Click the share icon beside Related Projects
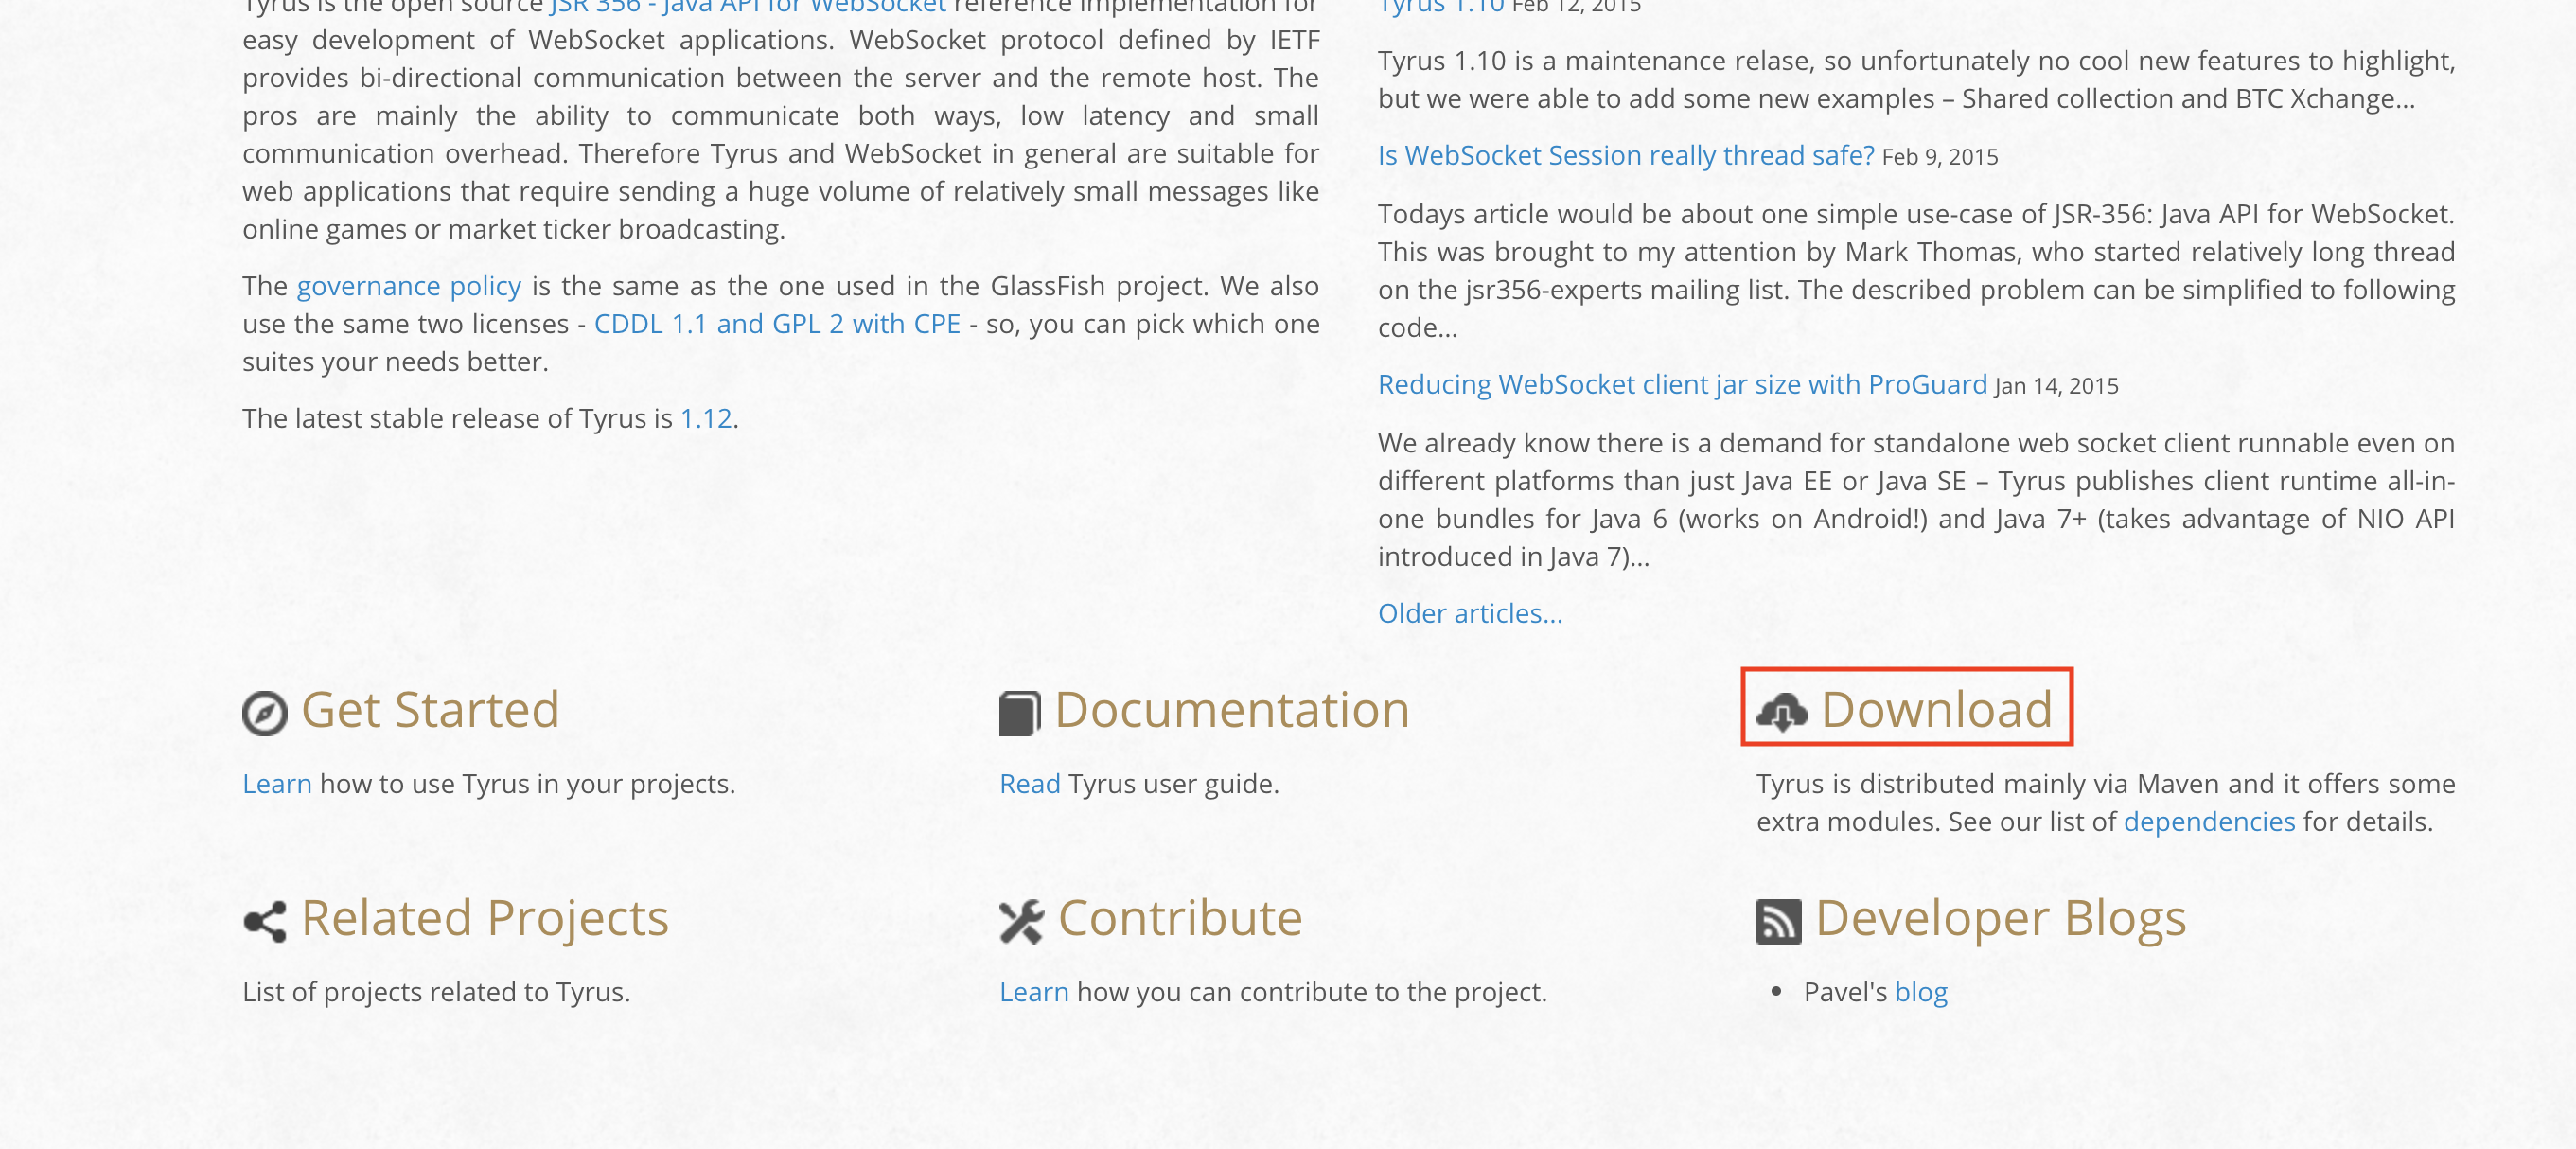2576x1149 pixels. (265, 921)
